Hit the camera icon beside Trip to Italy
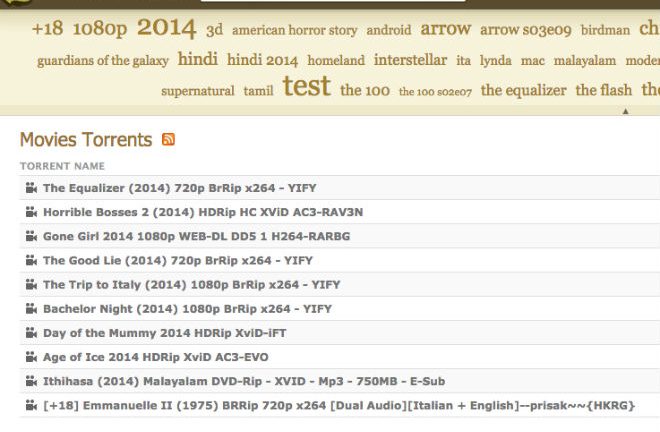This screenshot has height=432, width=660. (x=31, y=285)
